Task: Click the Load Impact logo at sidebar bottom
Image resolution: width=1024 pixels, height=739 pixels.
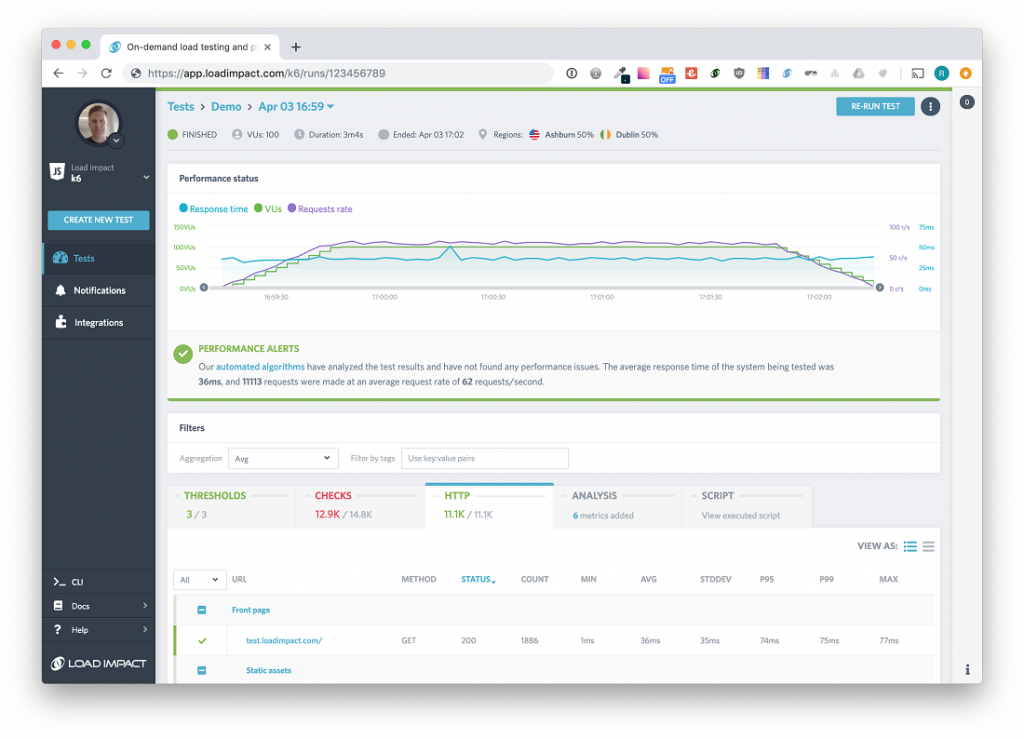Action: click(x=97, y=663)
